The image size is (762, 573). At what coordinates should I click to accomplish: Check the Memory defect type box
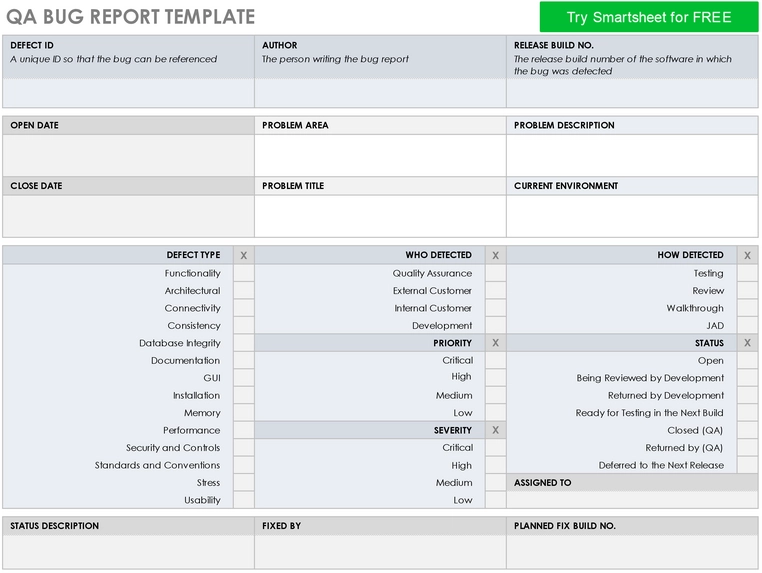[243, 413]
